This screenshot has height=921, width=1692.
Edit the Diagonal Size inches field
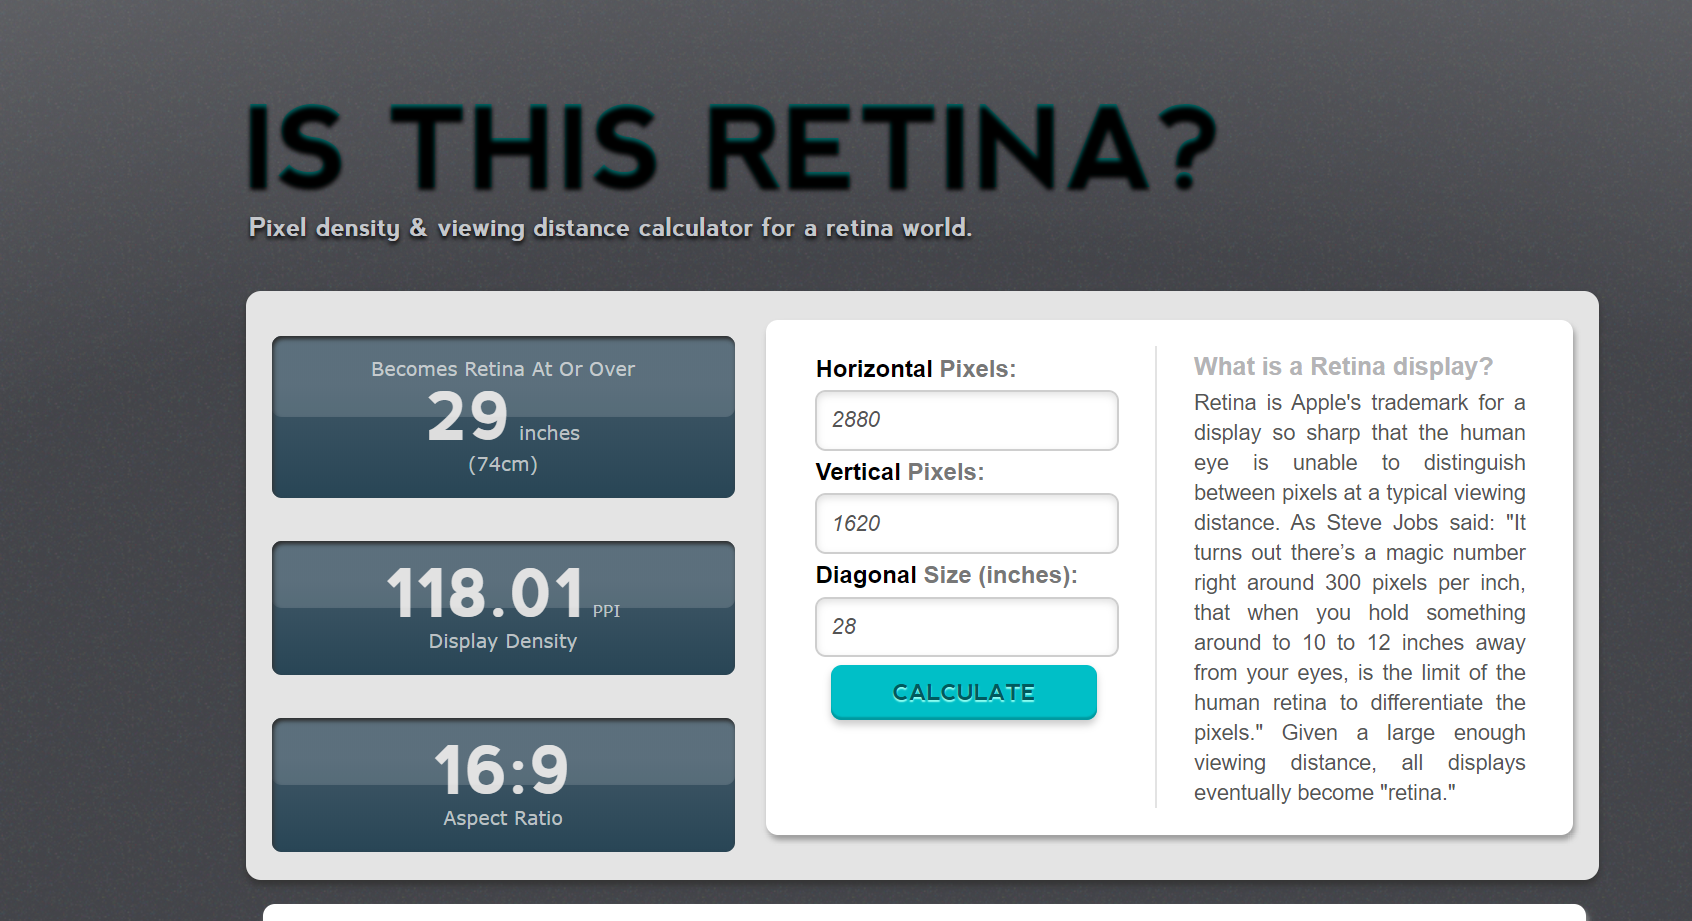[x=967, y=627]
